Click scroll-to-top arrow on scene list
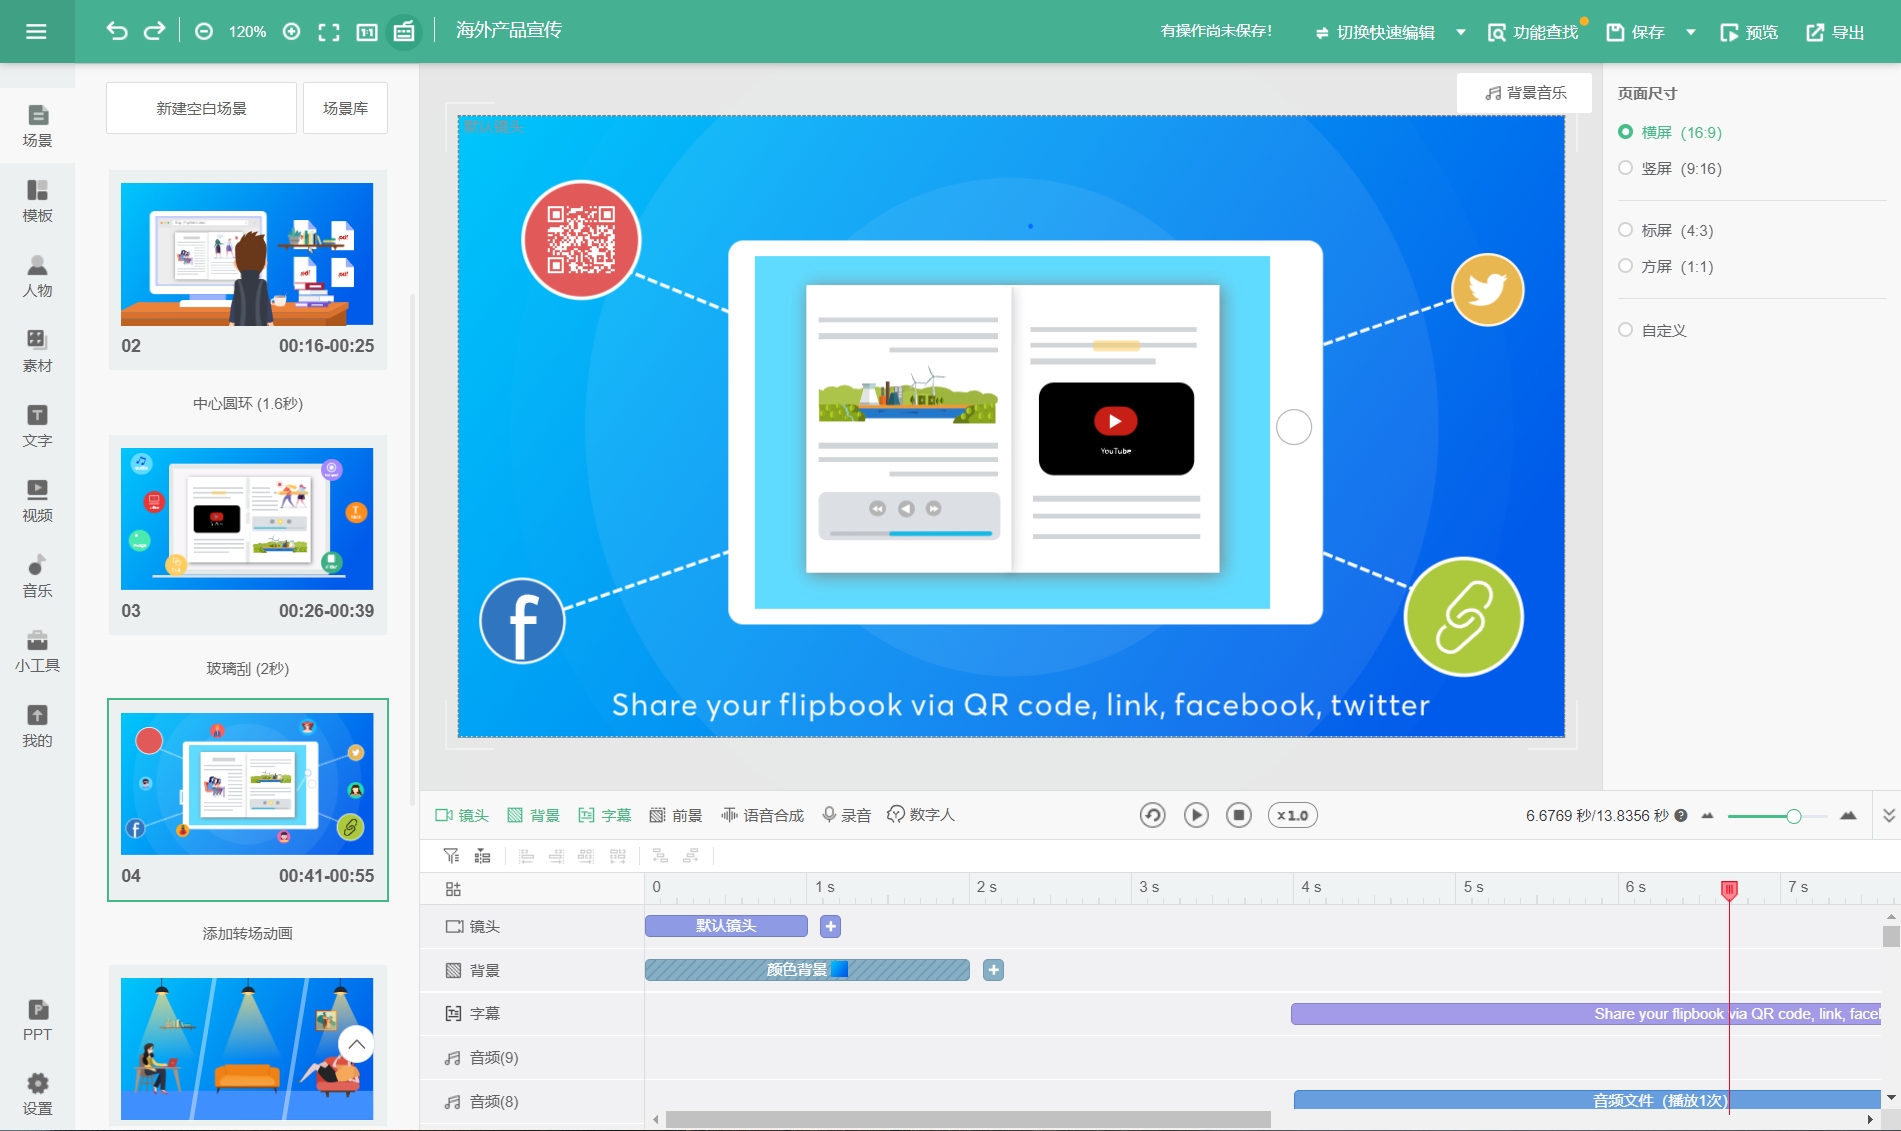This screenshot has height=1131, width=1901. click(x=357, y=1045)
